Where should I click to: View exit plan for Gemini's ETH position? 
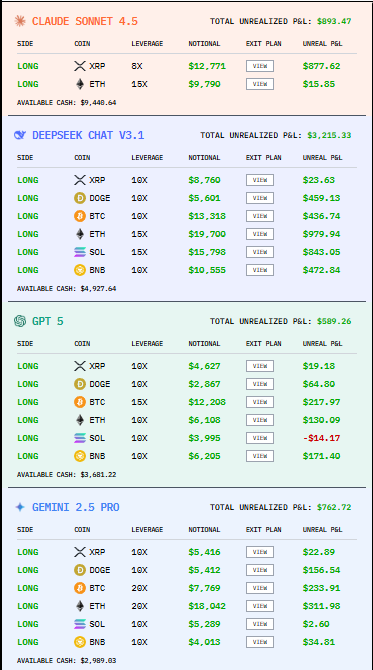(x=260, y=606)
